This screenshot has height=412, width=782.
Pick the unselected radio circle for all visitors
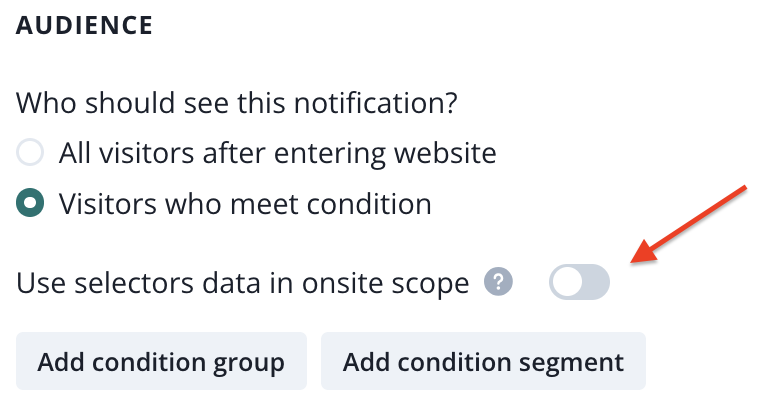31,153
